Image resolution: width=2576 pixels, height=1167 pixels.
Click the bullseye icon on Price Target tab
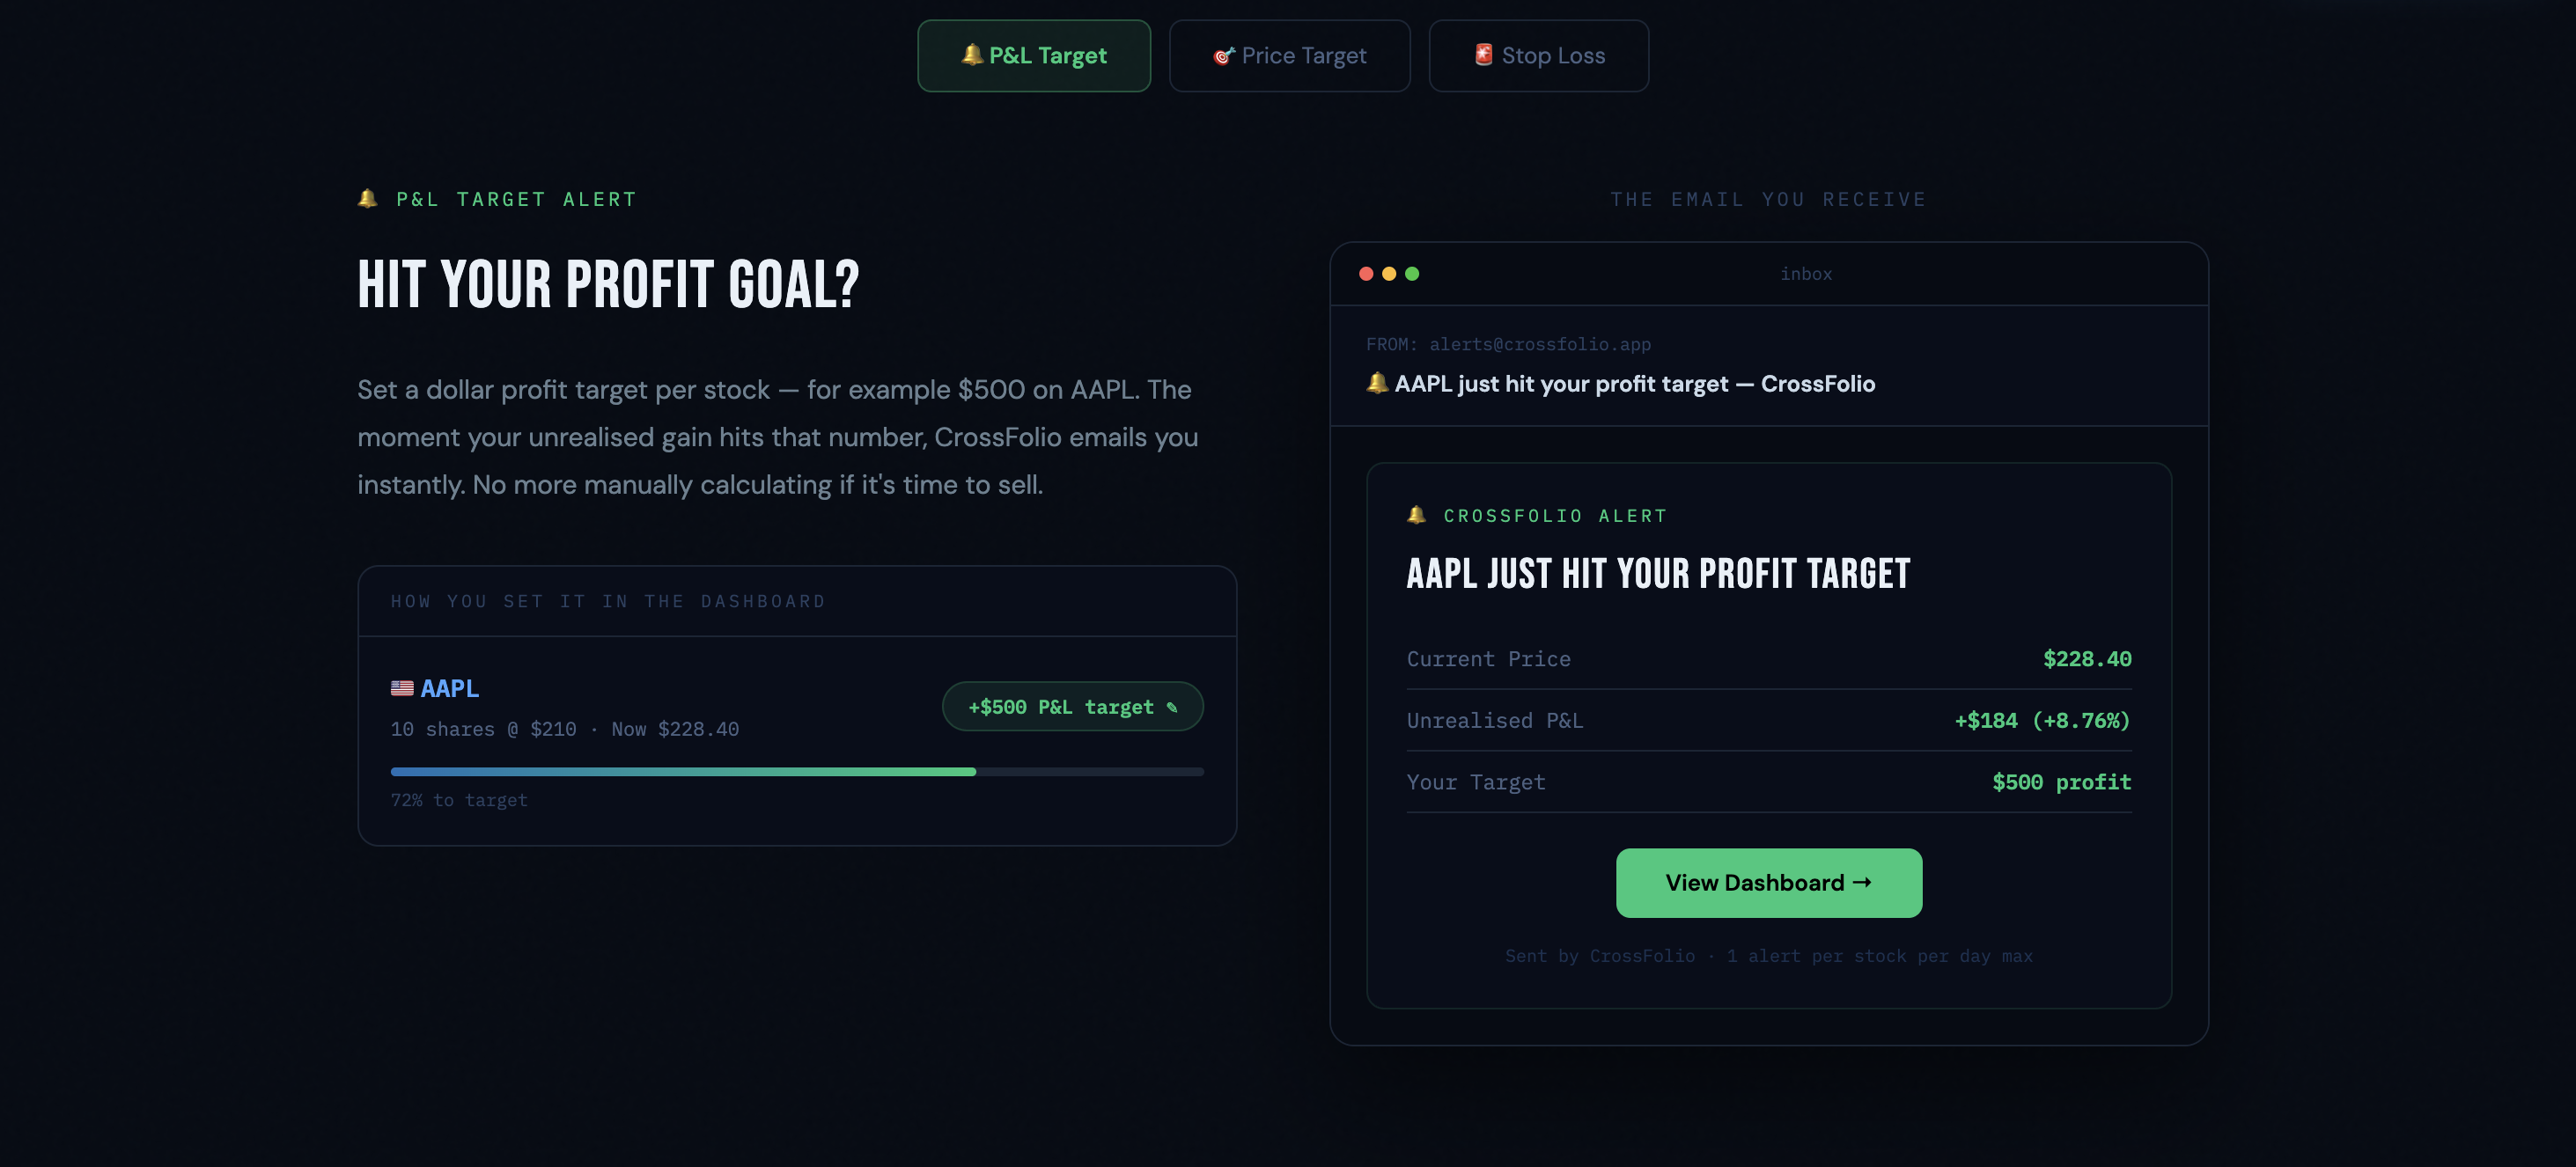[x=1224, y=56]
